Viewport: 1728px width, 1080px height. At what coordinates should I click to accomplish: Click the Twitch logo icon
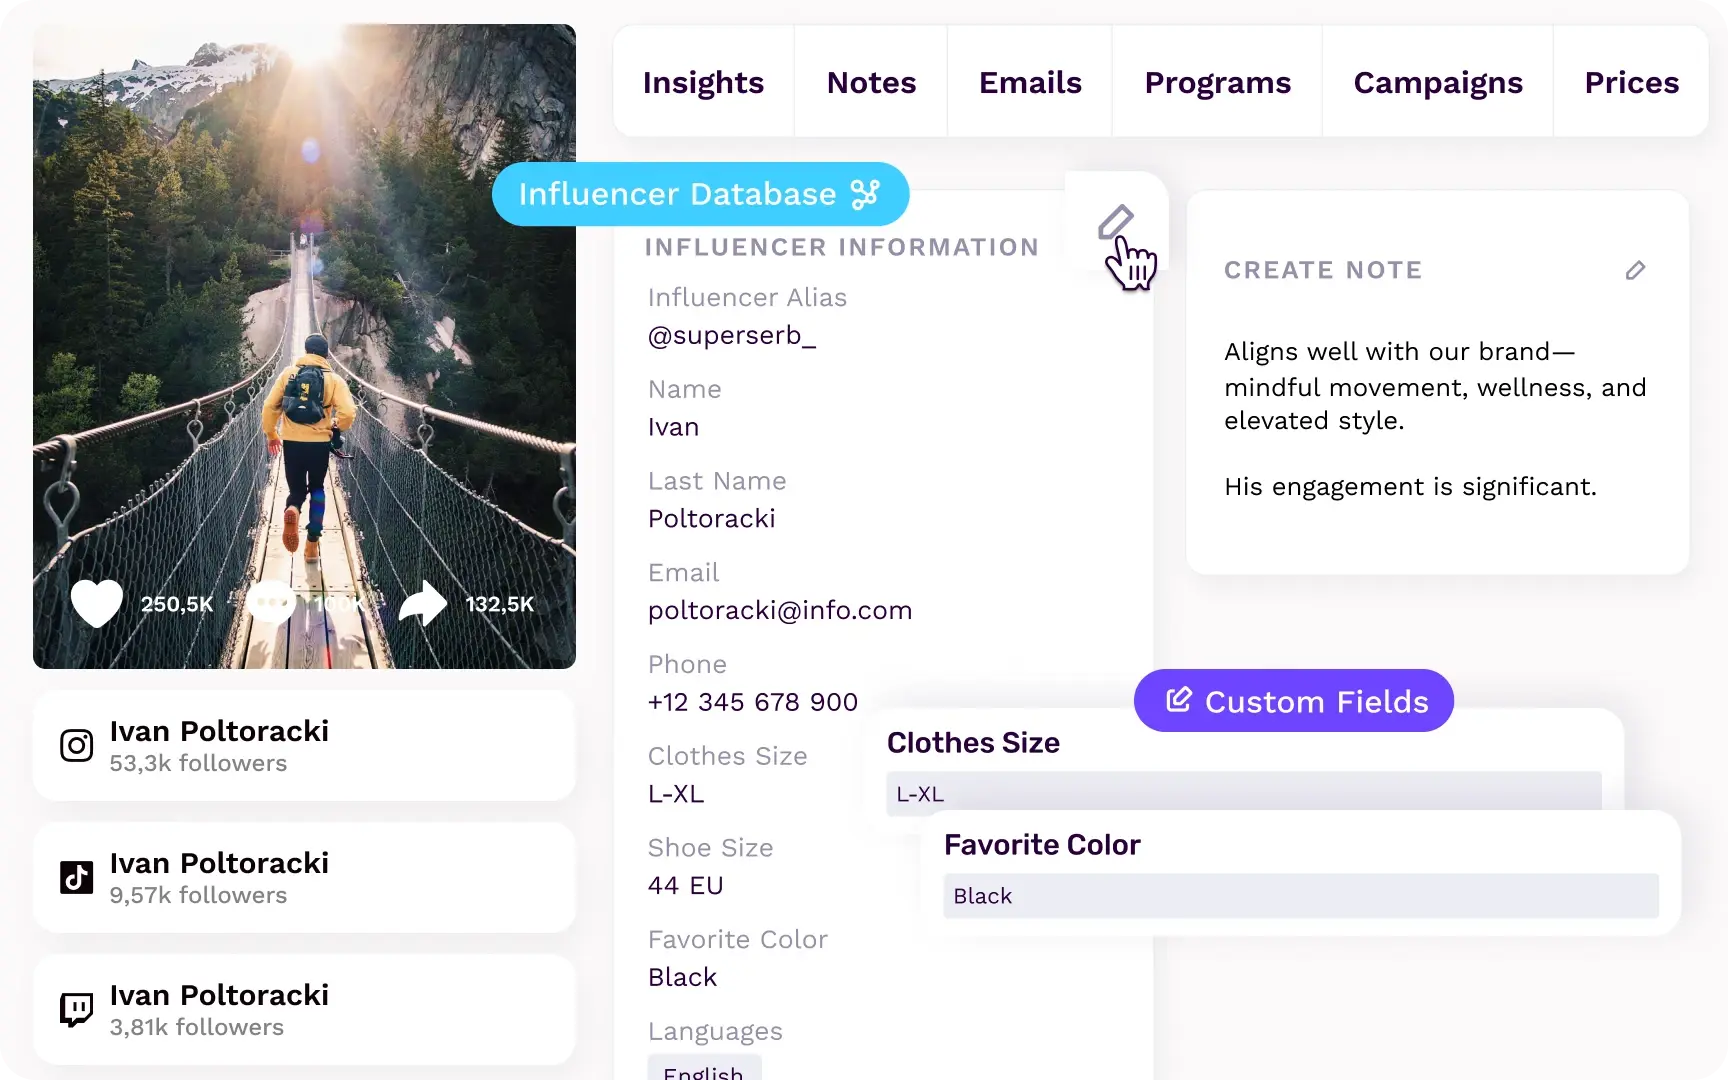77,1010
